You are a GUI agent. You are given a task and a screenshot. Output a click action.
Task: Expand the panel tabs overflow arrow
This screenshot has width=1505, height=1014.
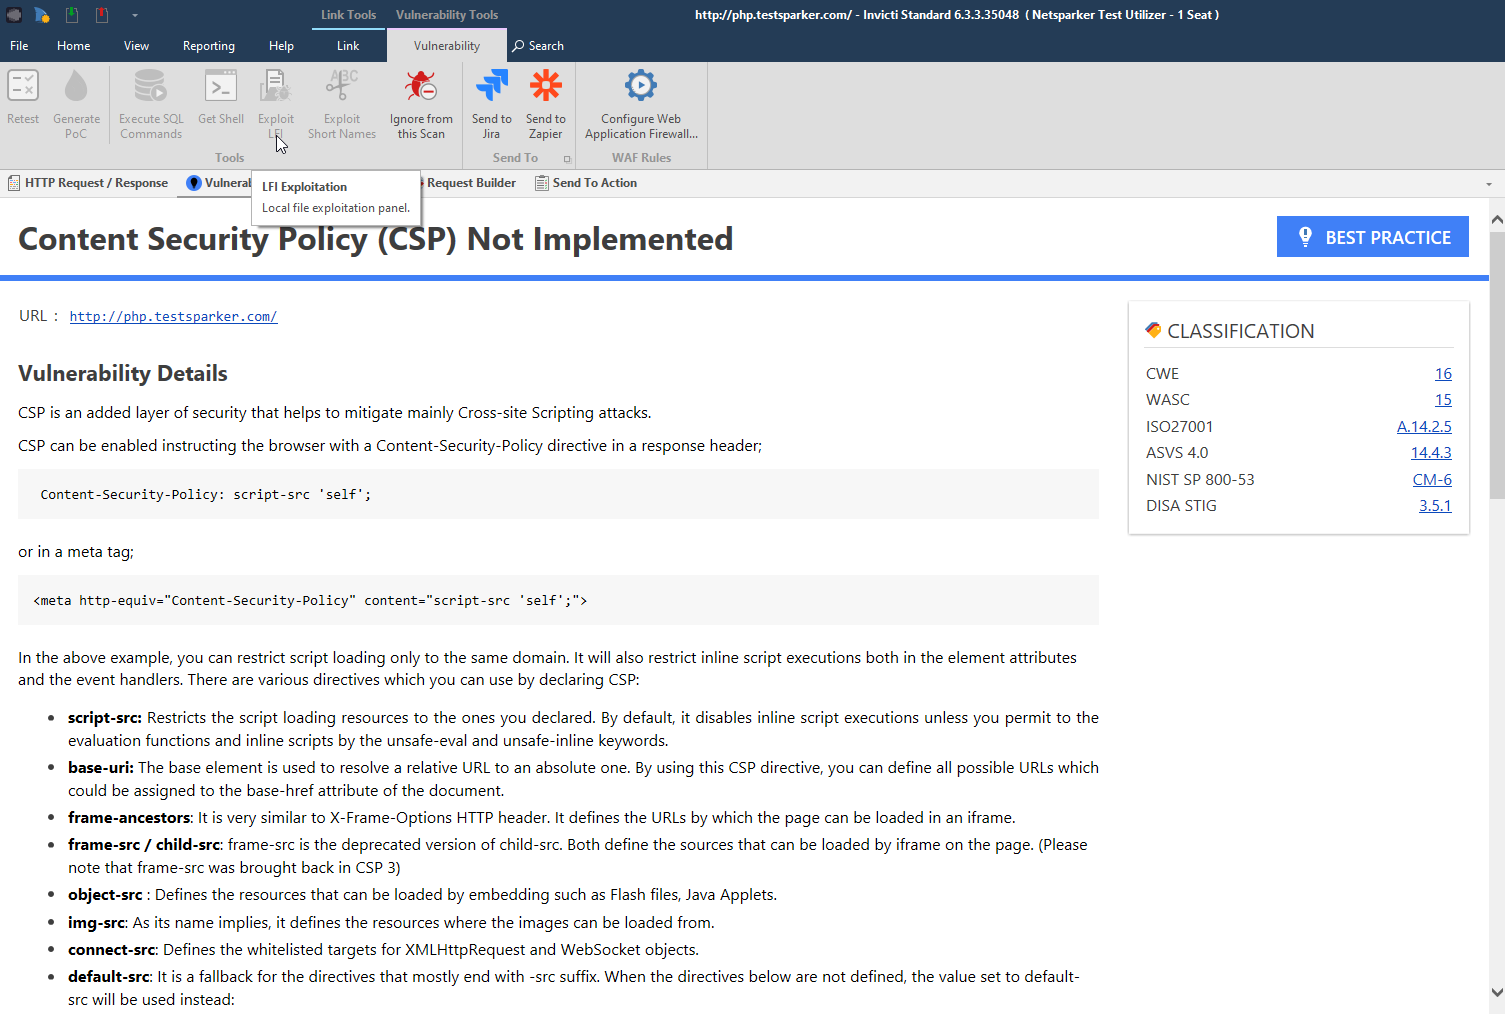point(1488,184)
